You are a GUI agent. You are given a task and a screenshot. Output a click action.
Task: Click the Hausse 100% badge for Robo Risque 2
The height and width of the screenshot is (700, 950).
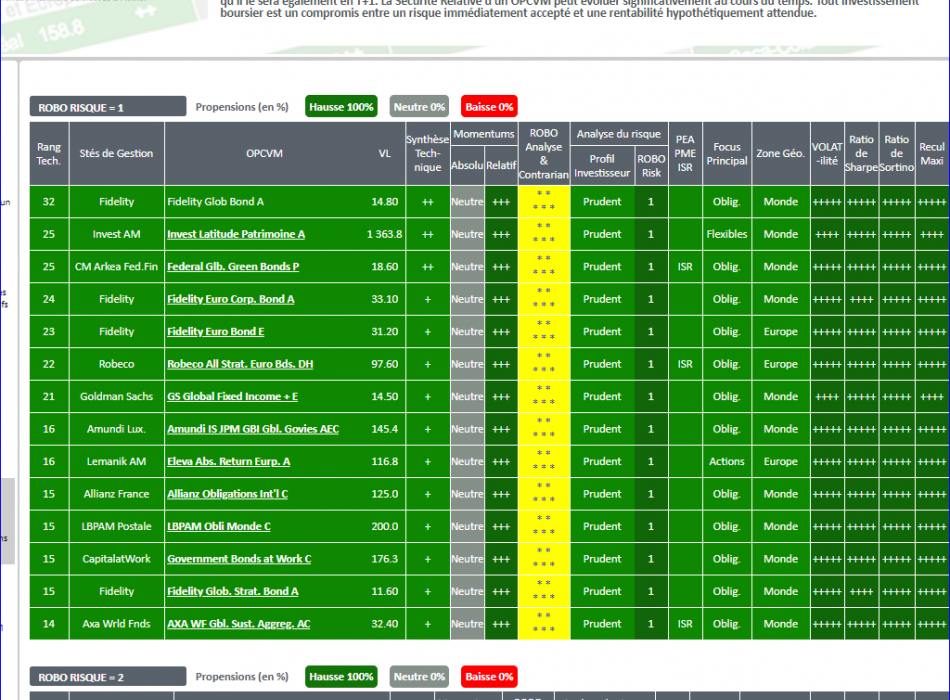click(341, 676)
